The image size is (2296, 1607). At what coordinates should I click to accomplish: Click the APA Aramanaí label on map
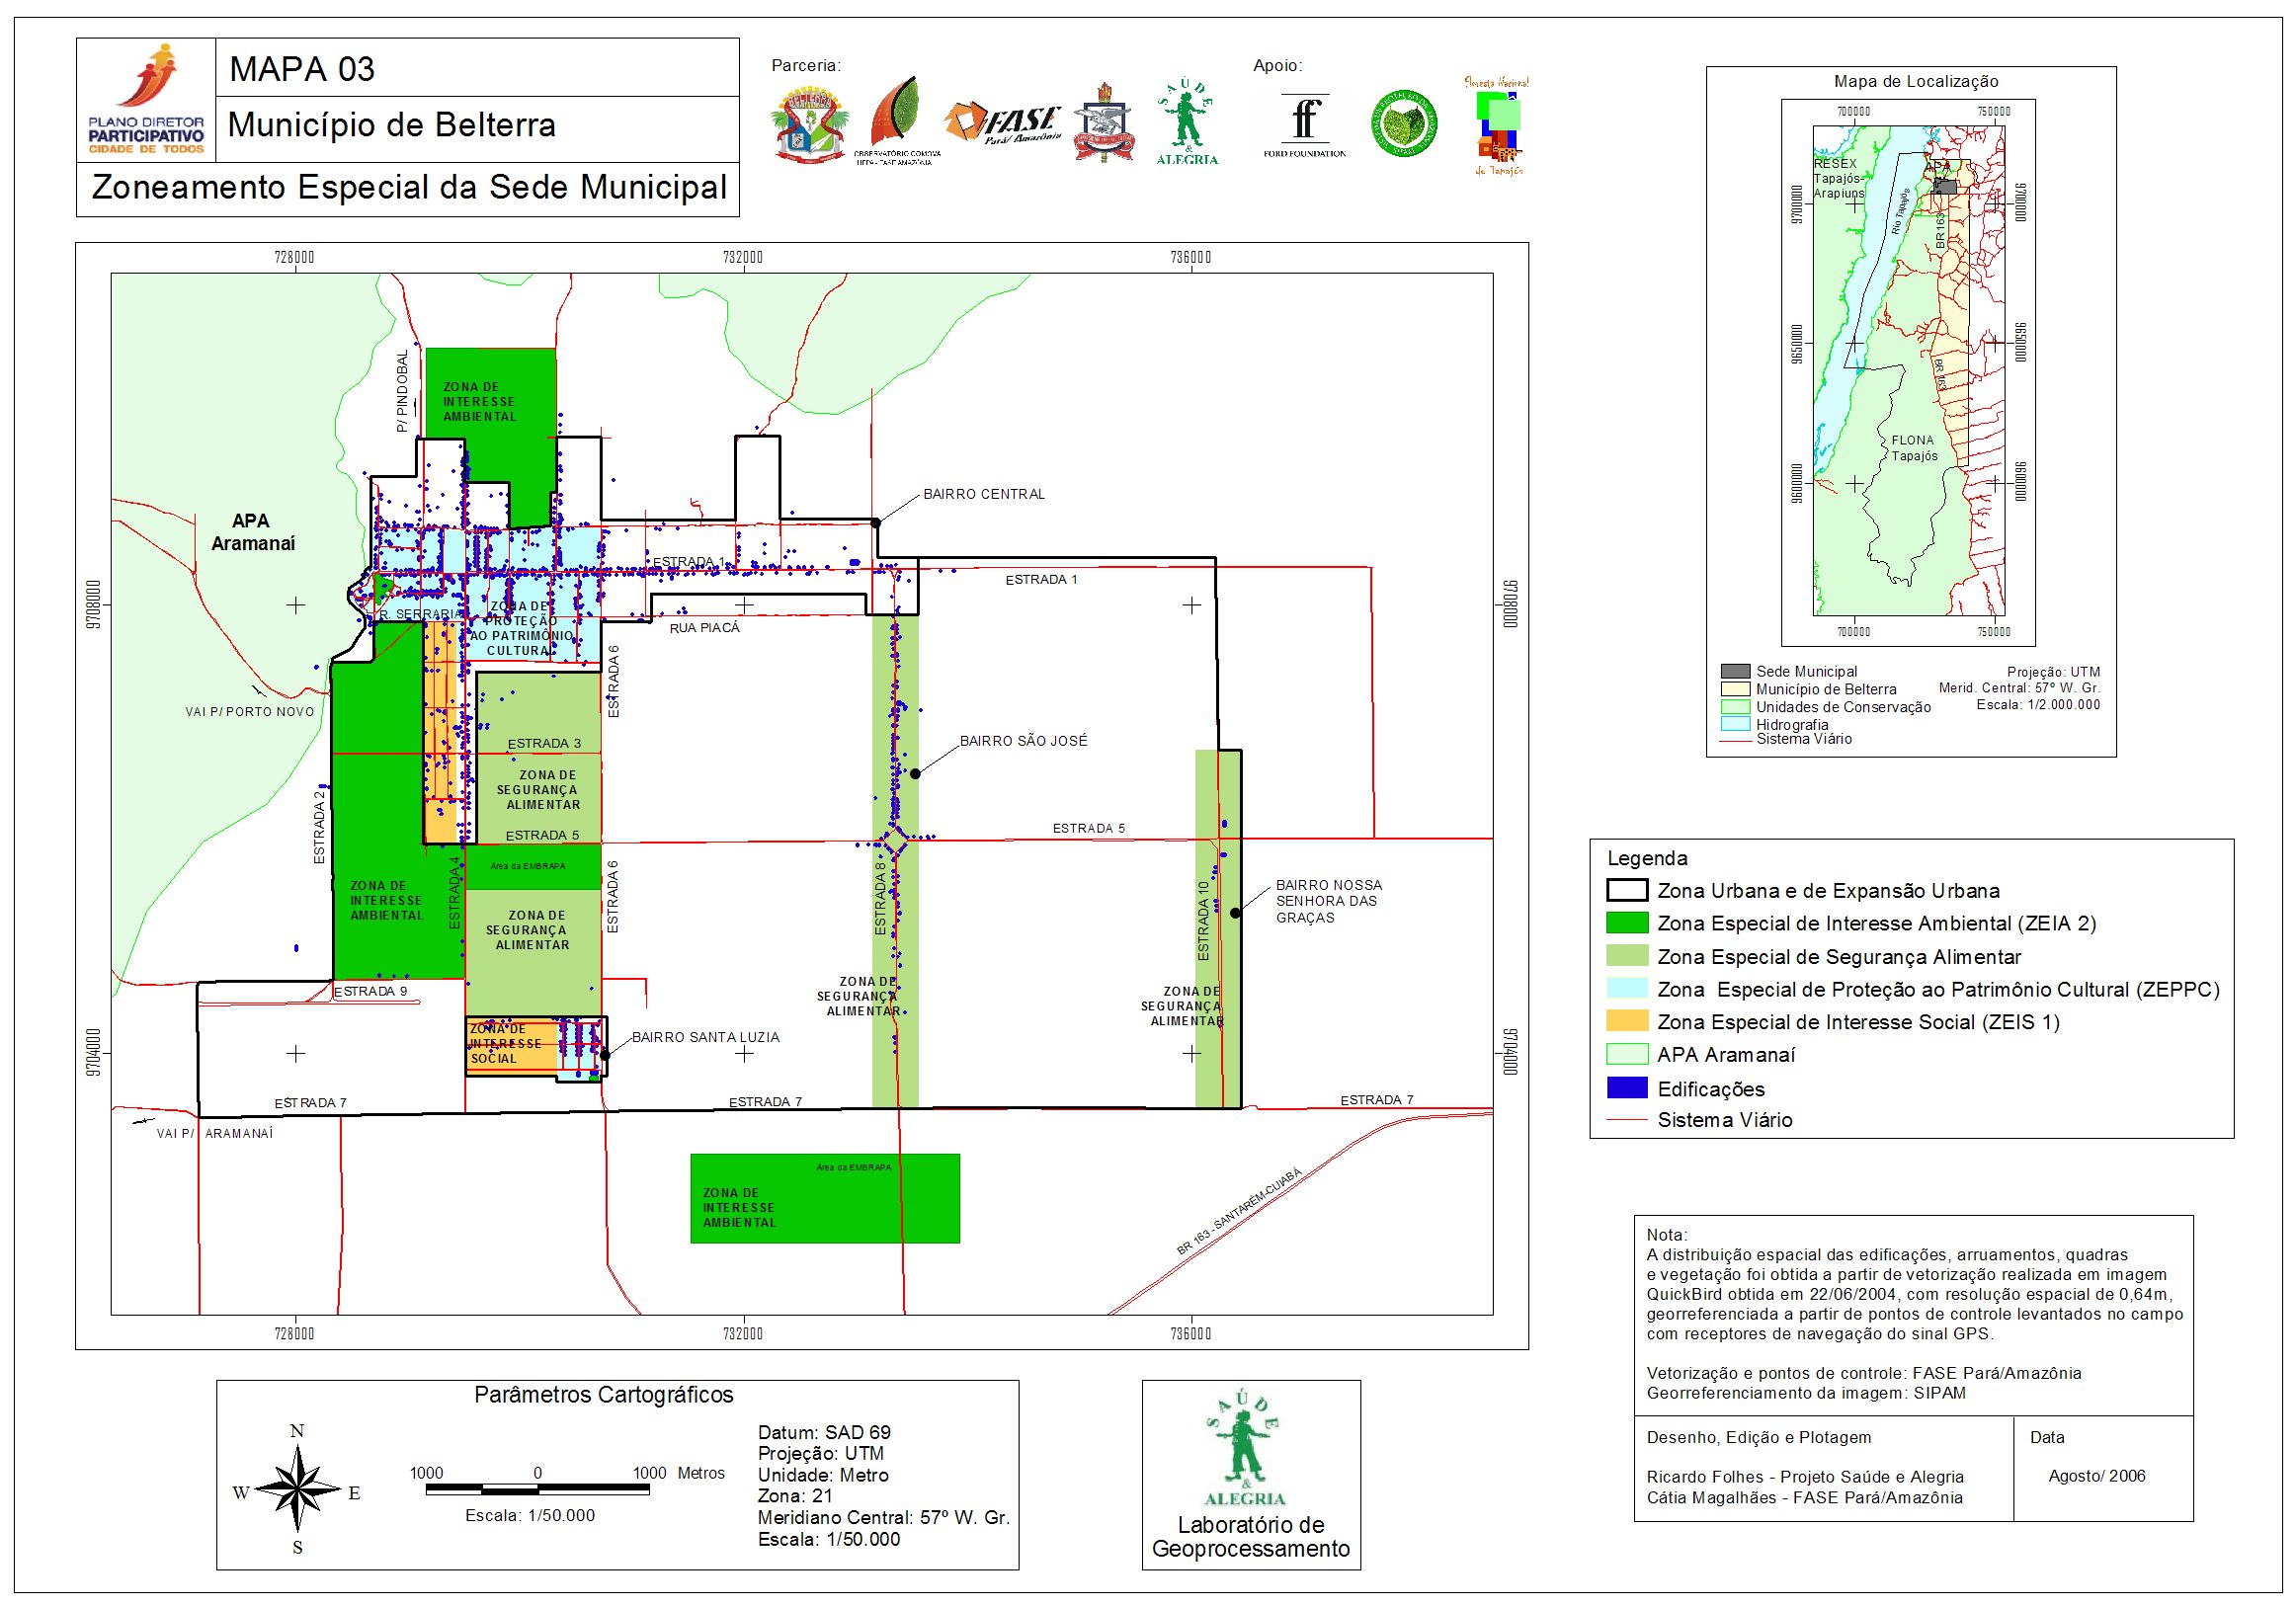coord(252,532)
